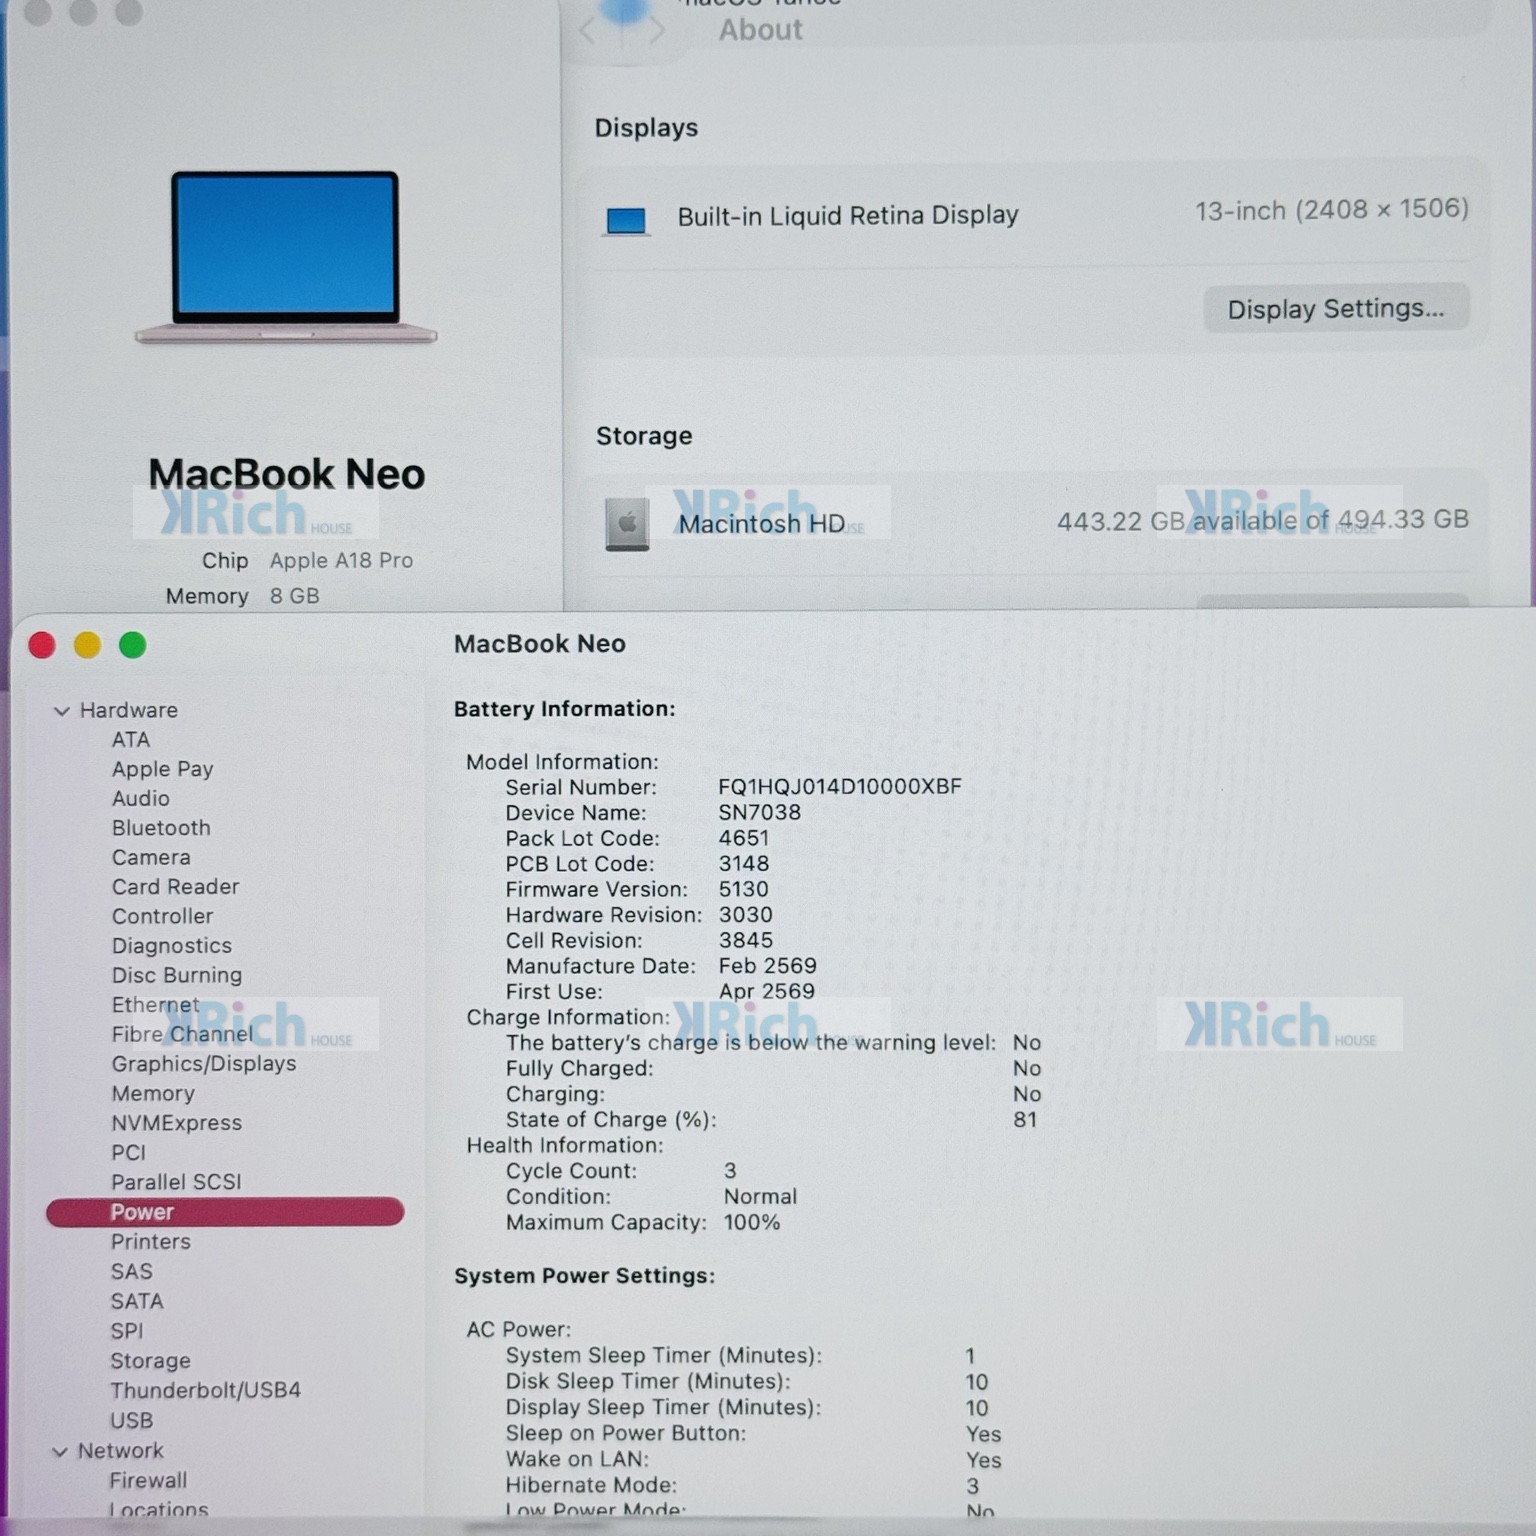
Task: Select ATA in Hardware list
Action: [x=131, y=739]
